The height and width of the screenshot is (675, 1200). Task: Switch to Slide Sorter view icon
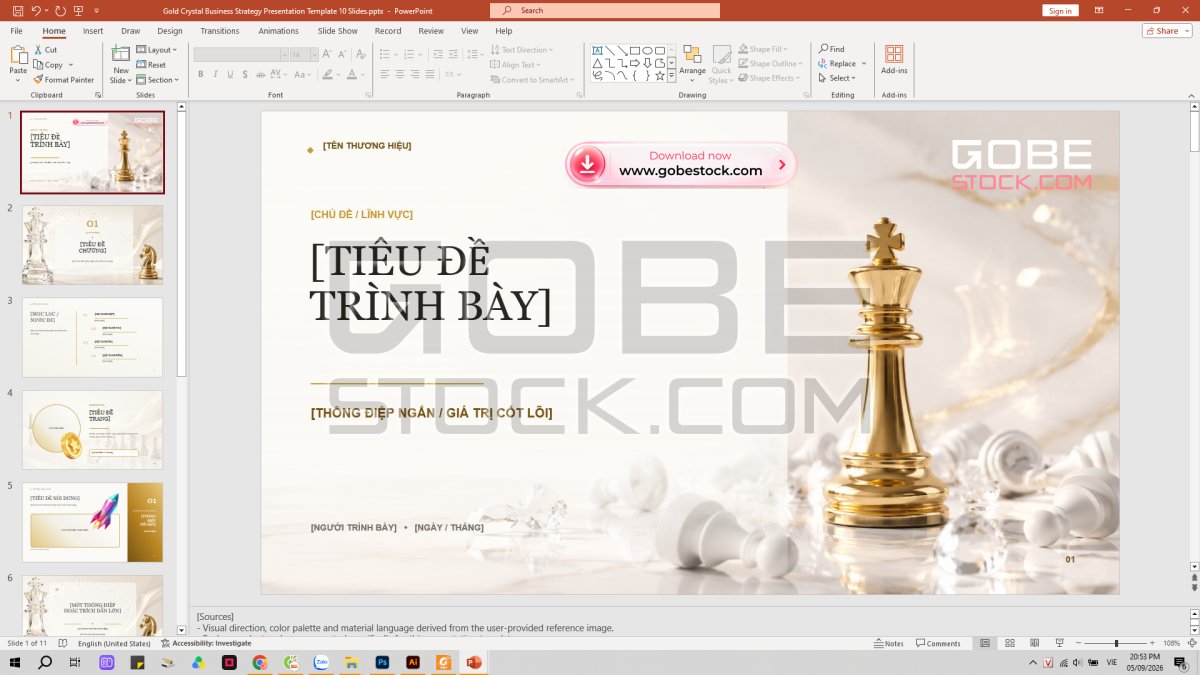1009,643
